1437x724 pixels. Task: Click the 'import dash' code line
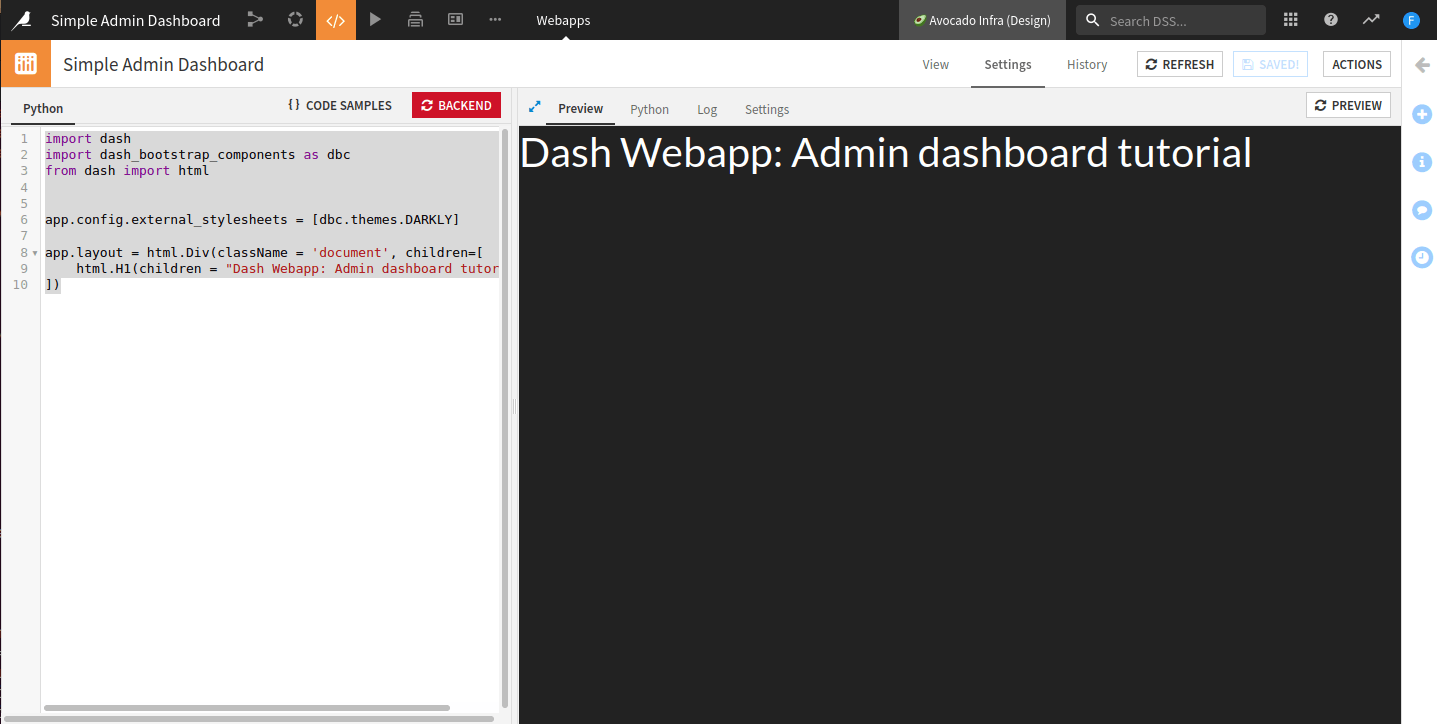(x=88, y=138)
